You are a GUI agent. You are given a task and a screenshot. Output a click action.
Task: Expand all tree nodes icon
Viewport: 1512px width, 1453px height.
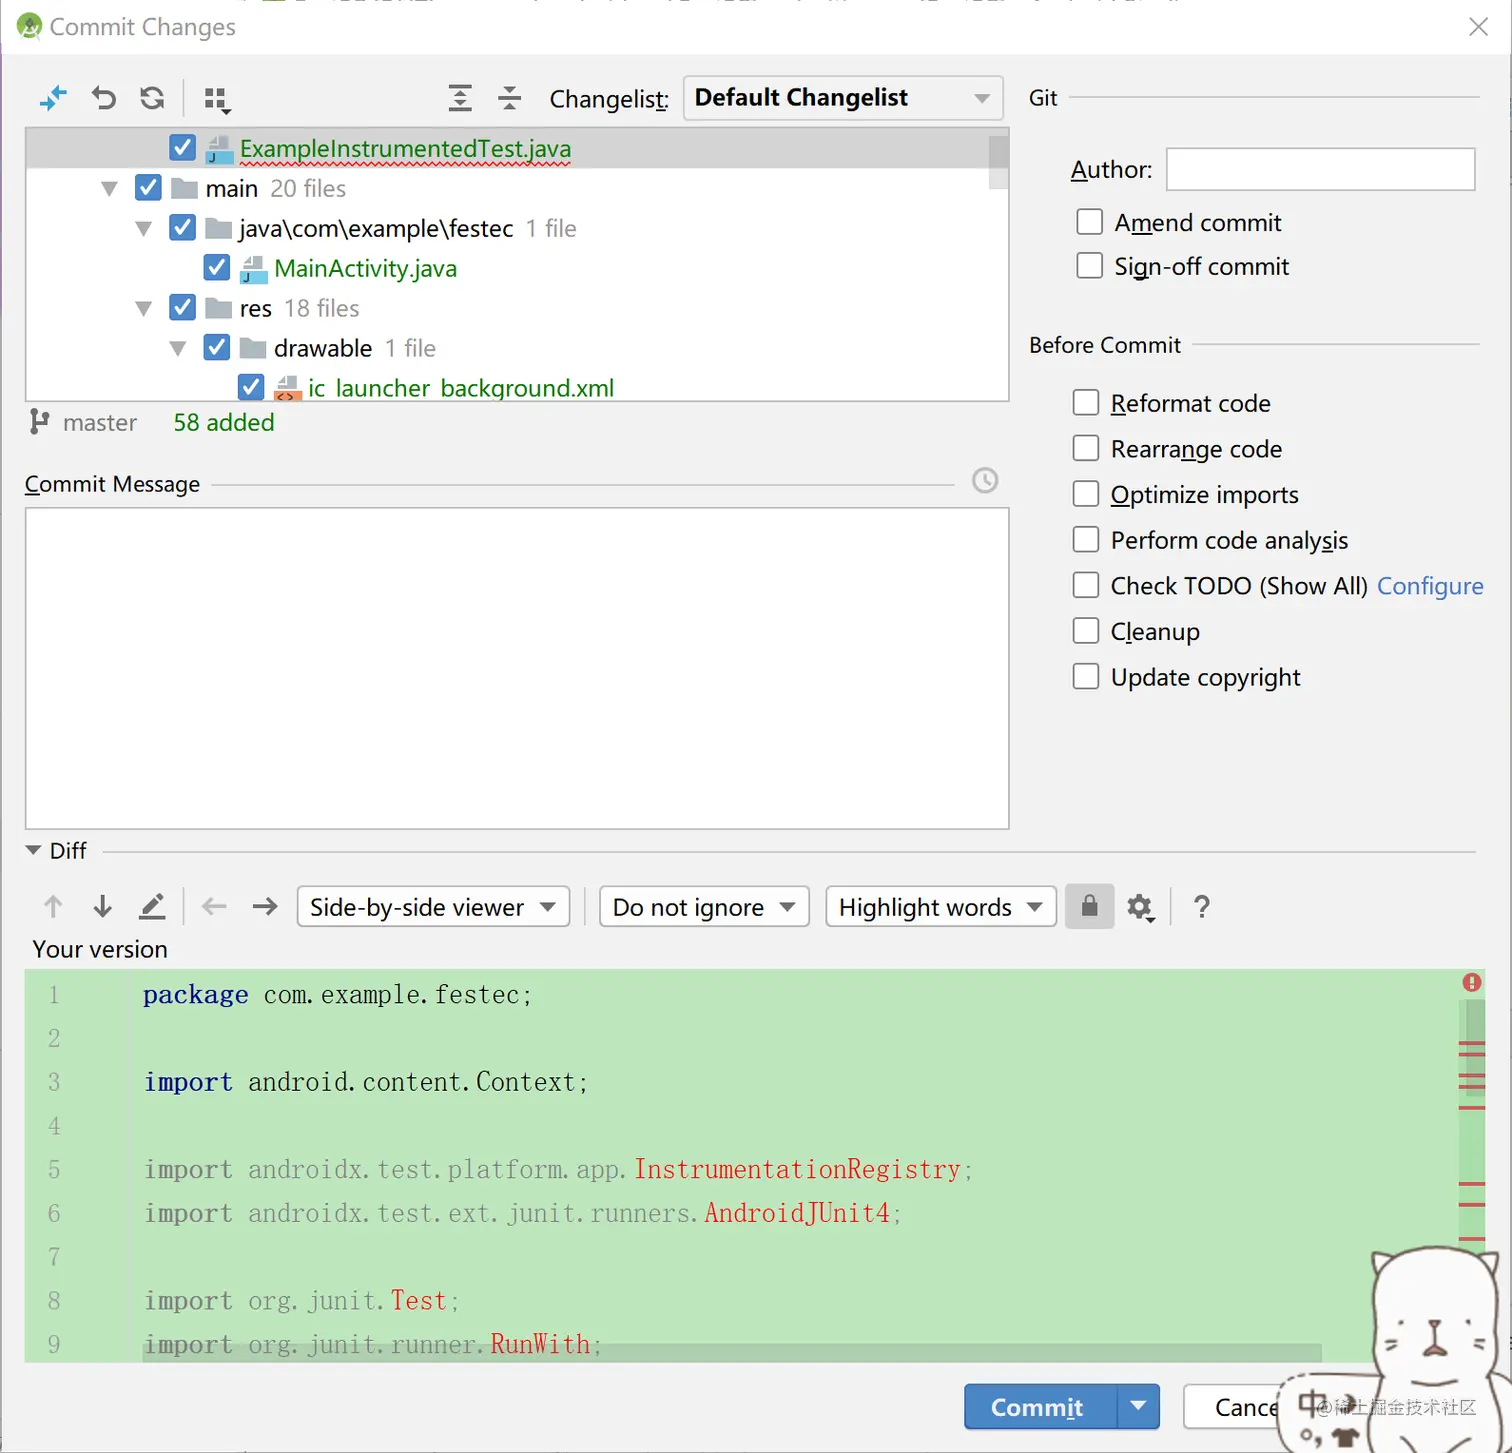click(460, 98)
